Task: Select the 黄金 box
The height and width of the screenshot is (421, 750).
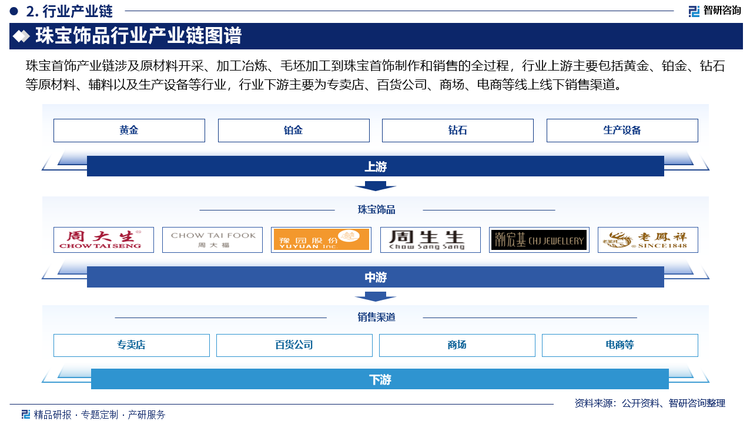Action: pyautogui.click(x=129, y=130)
